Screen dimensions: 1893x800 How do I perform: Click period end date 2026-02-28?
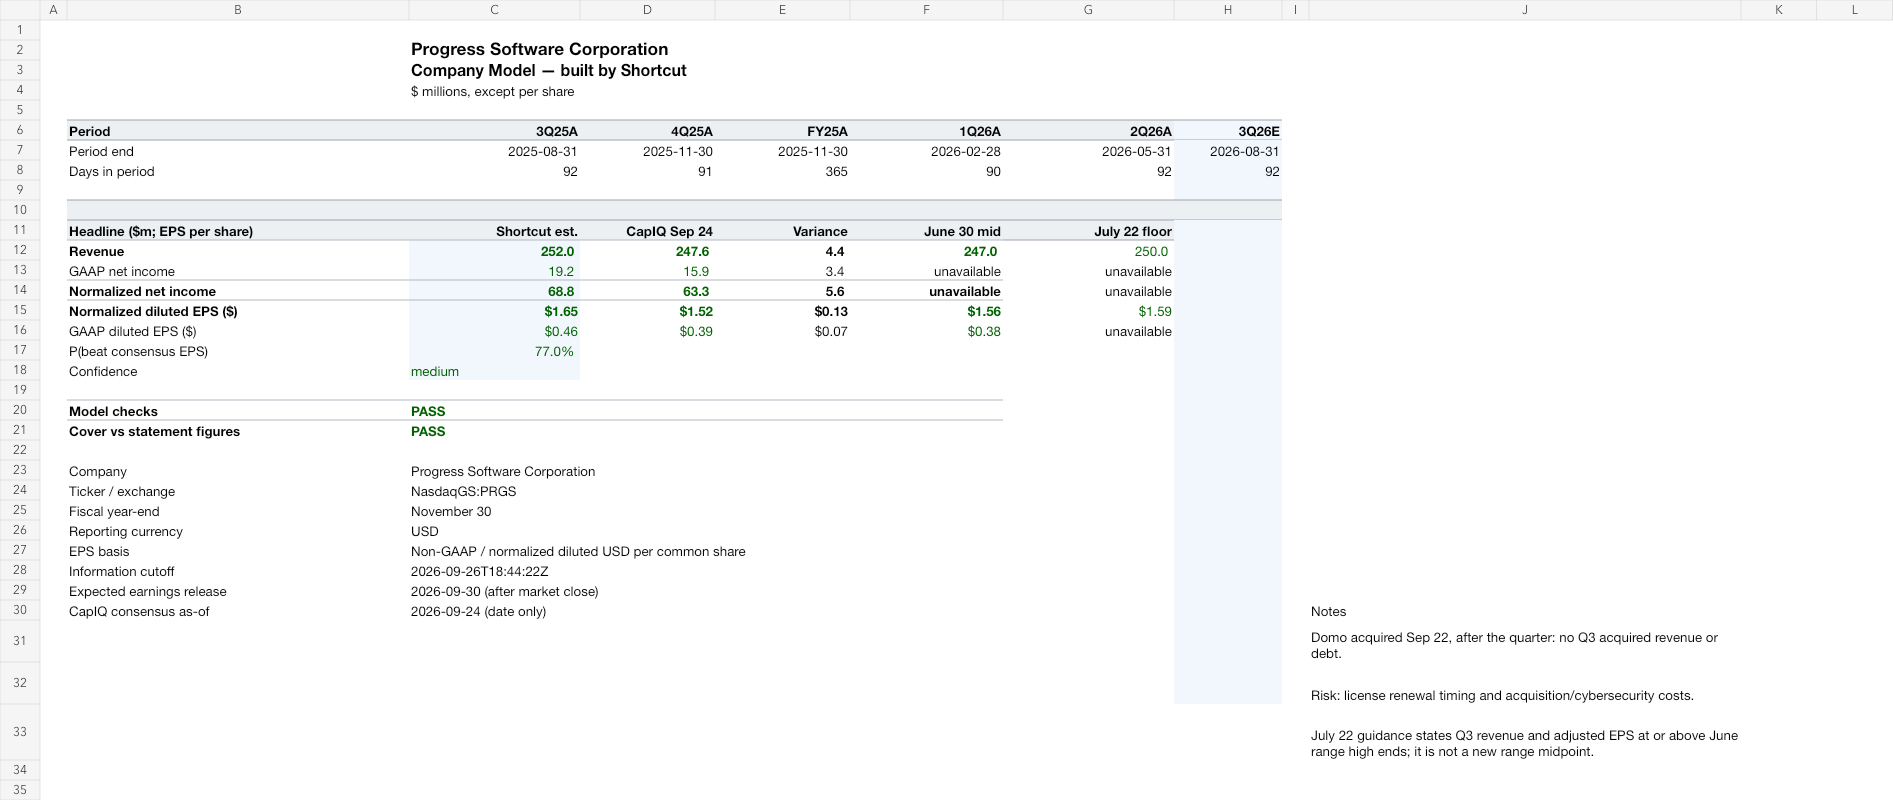pos(965,151)
